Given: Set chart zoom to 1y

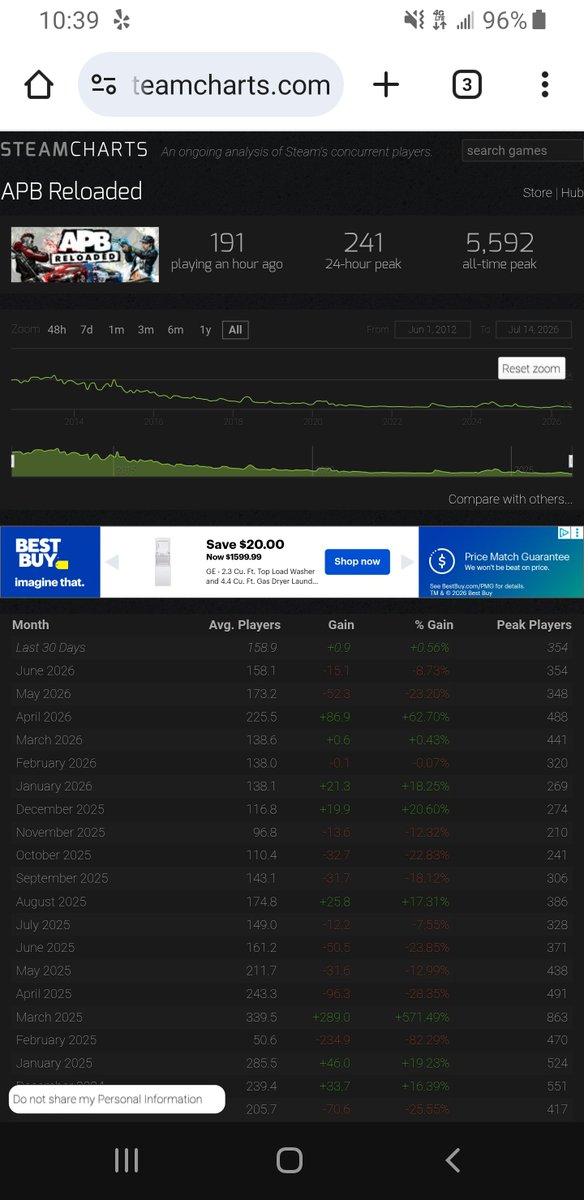Looking at the screenshot, I should [x=205, y=330].
